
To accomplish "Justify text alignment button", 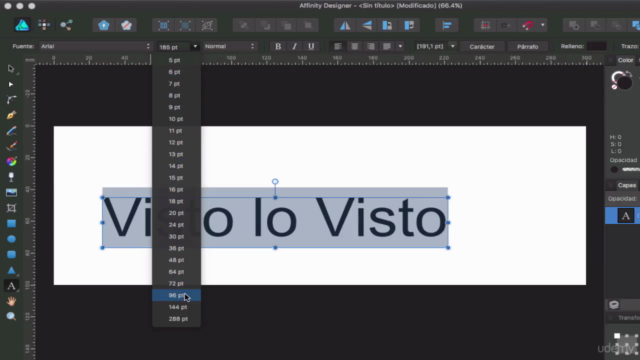I will tap(387, 47).
